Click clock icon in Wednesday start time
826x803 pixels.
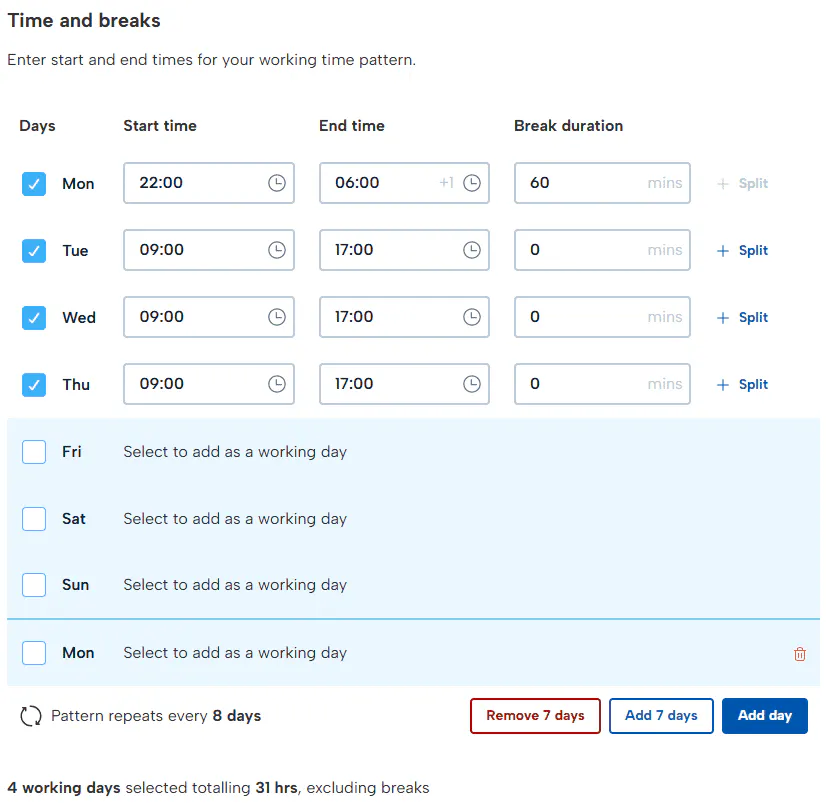click(x=277, y=317)
